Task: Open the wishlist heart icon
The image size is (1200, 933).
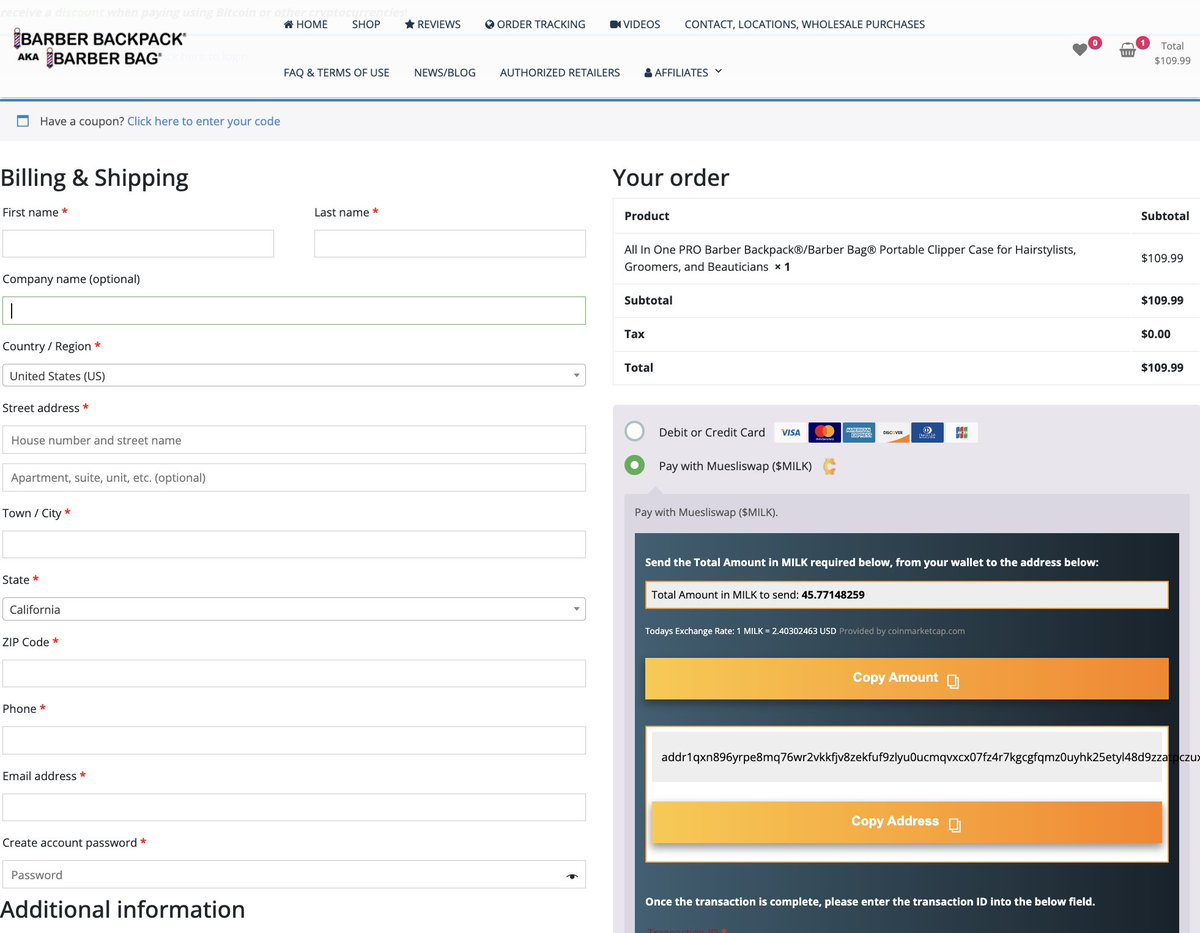Action: [x=1079, y=50]
